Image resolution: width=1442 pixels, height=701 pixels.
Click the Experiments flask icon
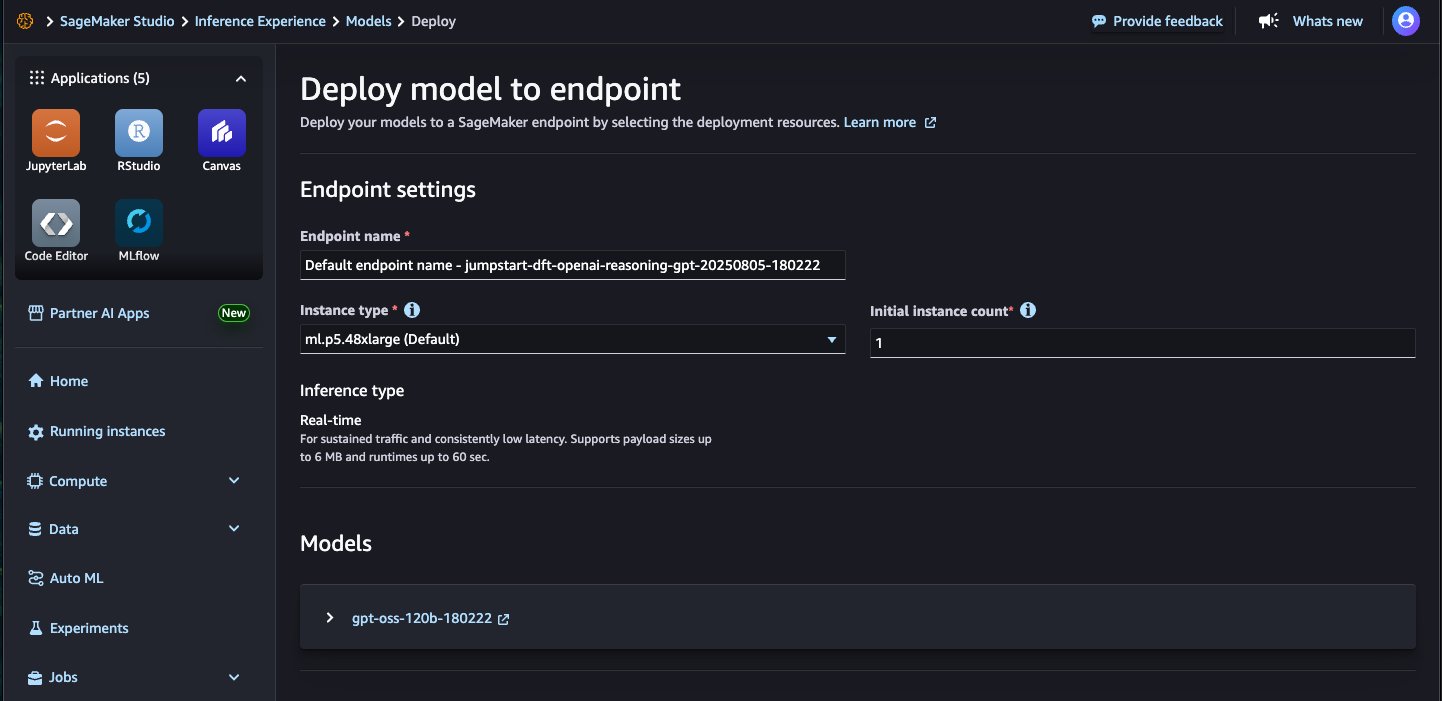(36, 628)
